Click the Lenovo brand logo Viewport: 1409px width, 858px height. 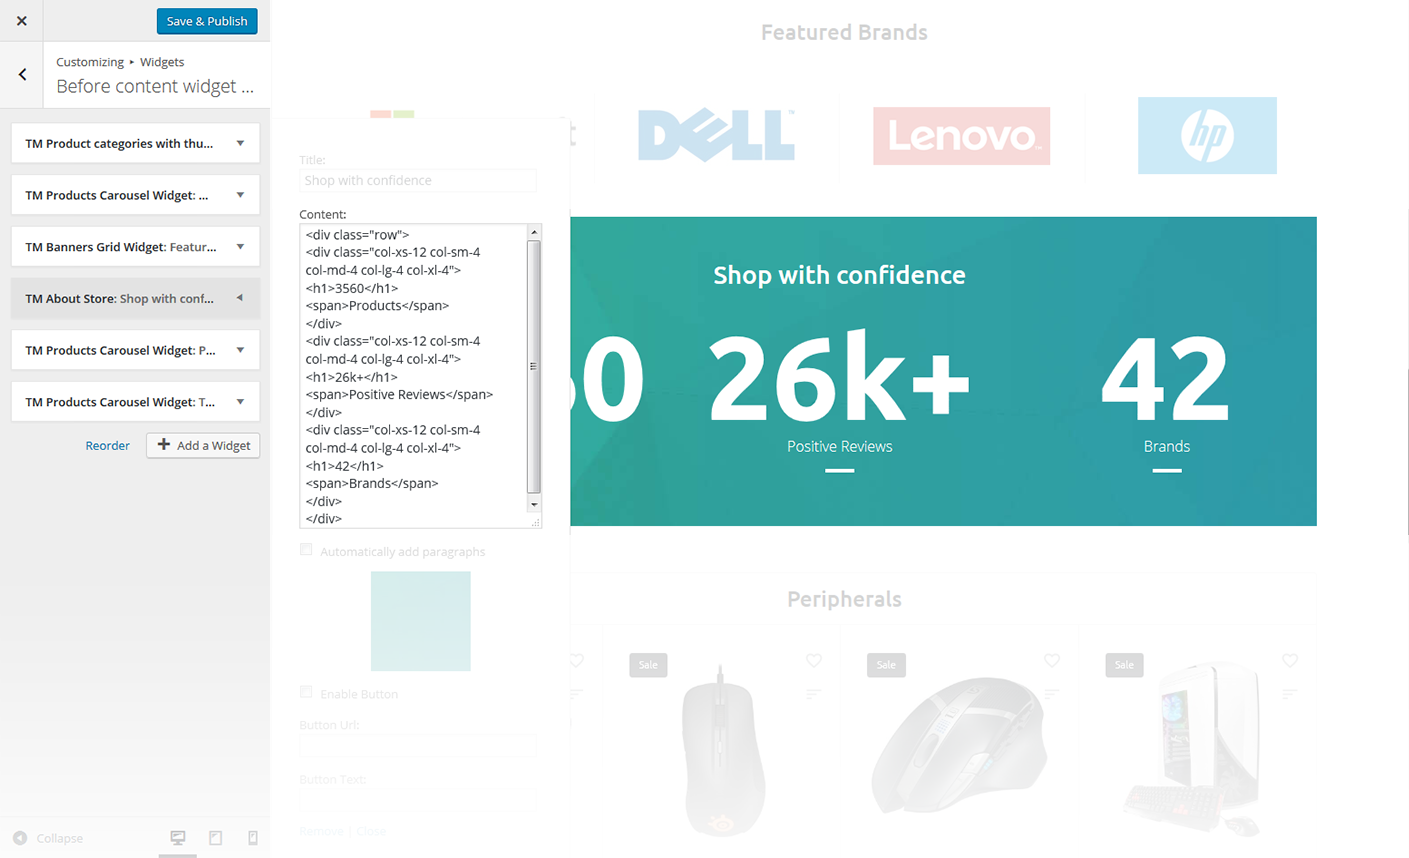[961, 136]
